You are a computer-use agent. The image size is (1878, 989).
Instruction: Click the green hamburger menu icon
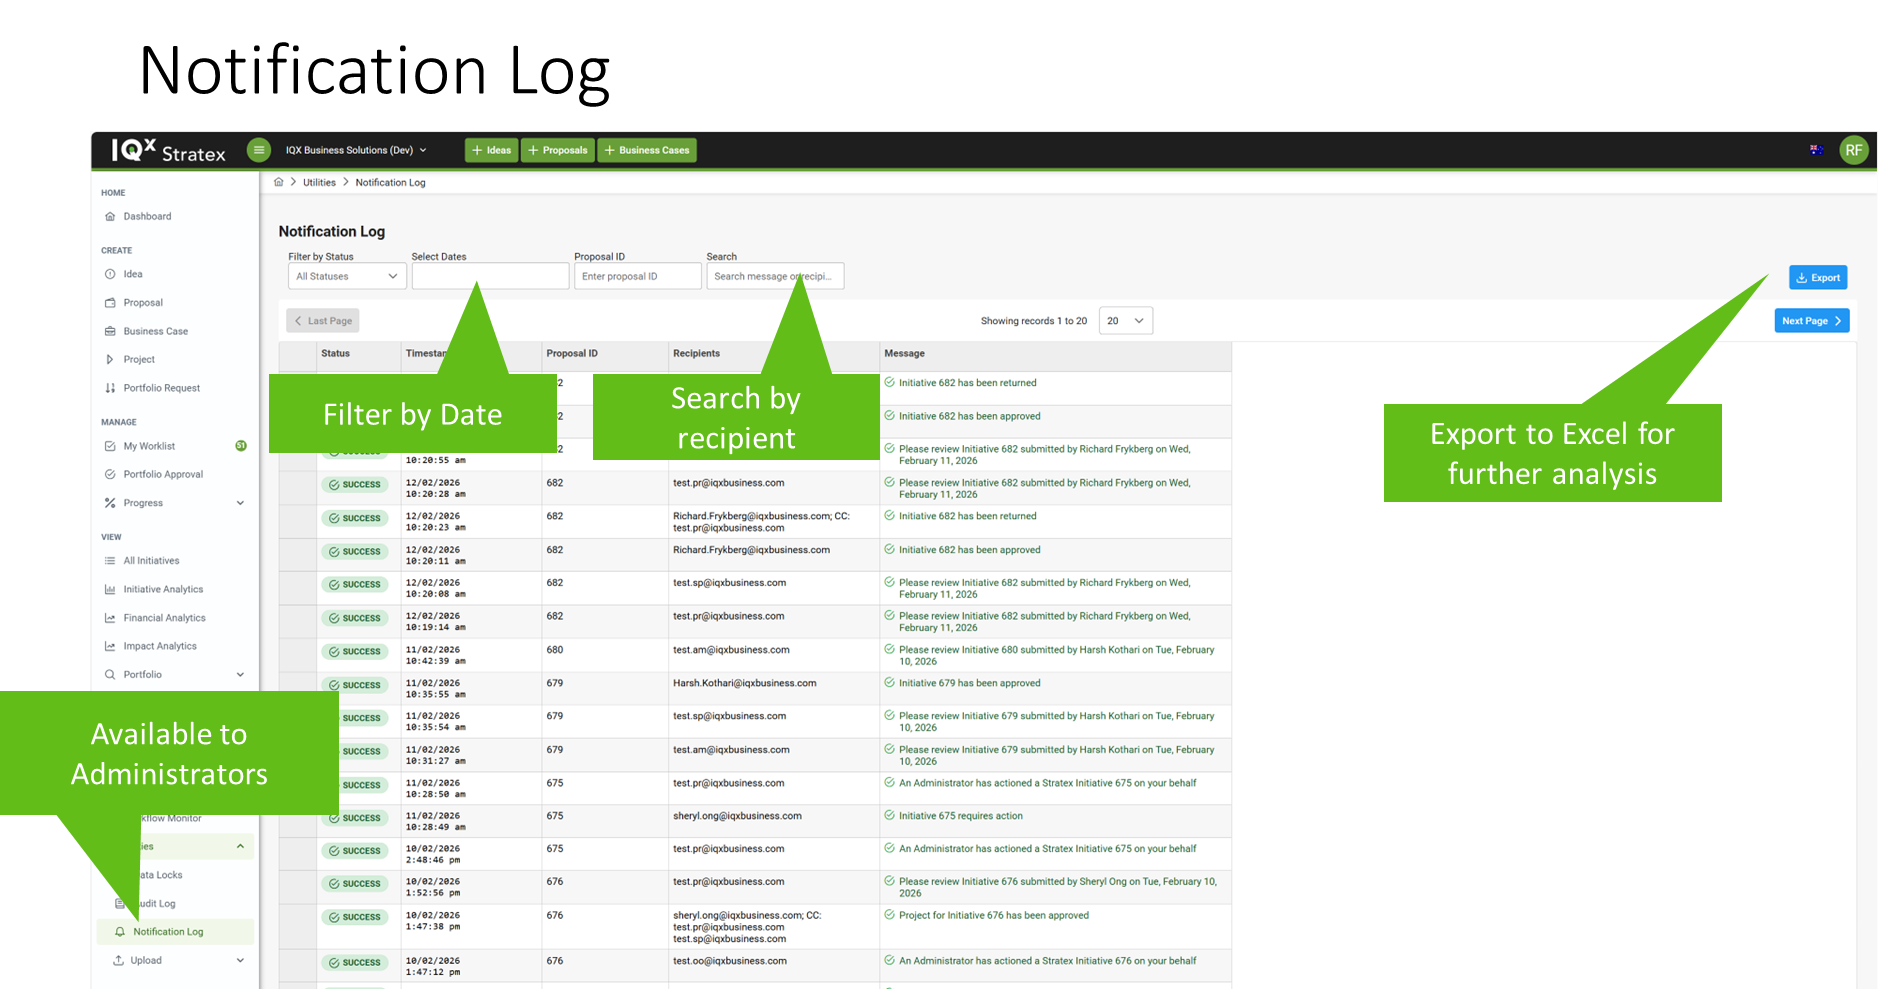pos(259,150)
